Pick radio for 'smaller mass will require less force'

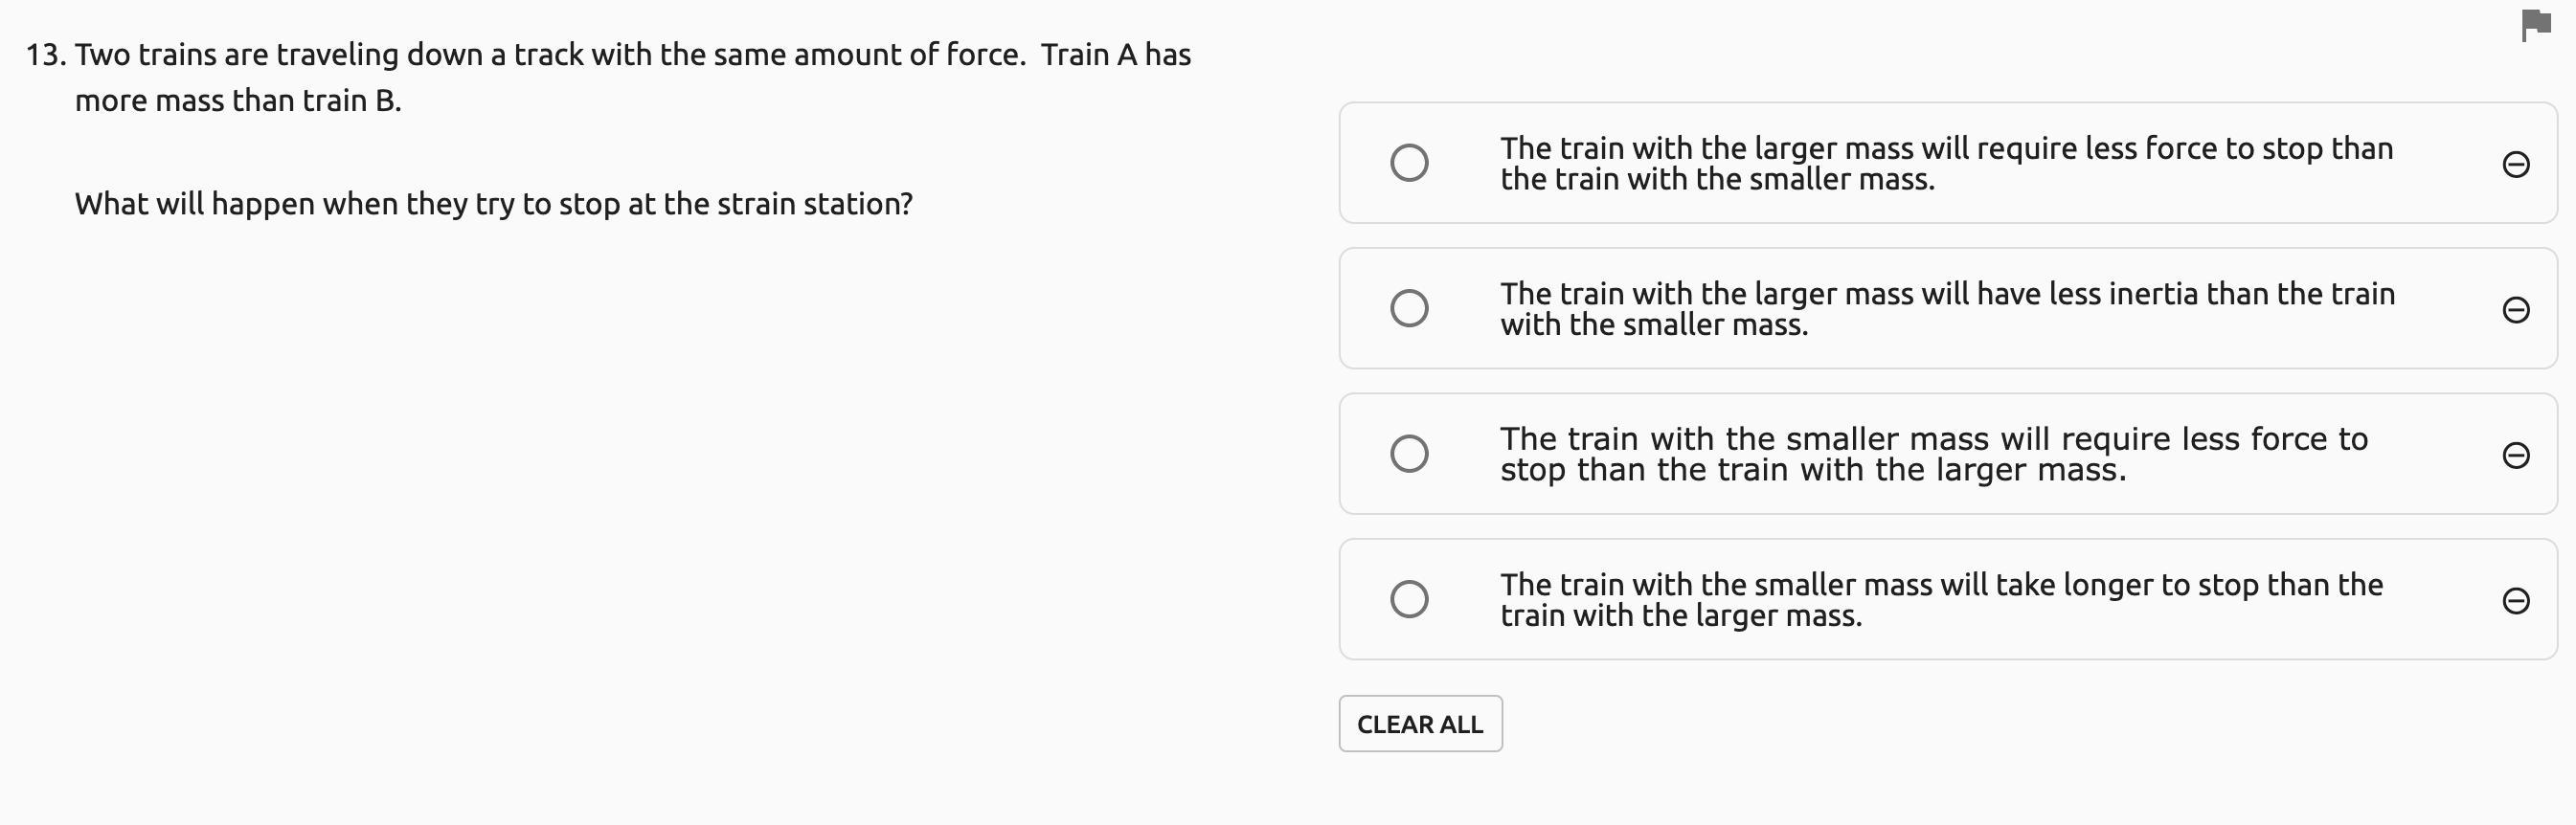1409,454
